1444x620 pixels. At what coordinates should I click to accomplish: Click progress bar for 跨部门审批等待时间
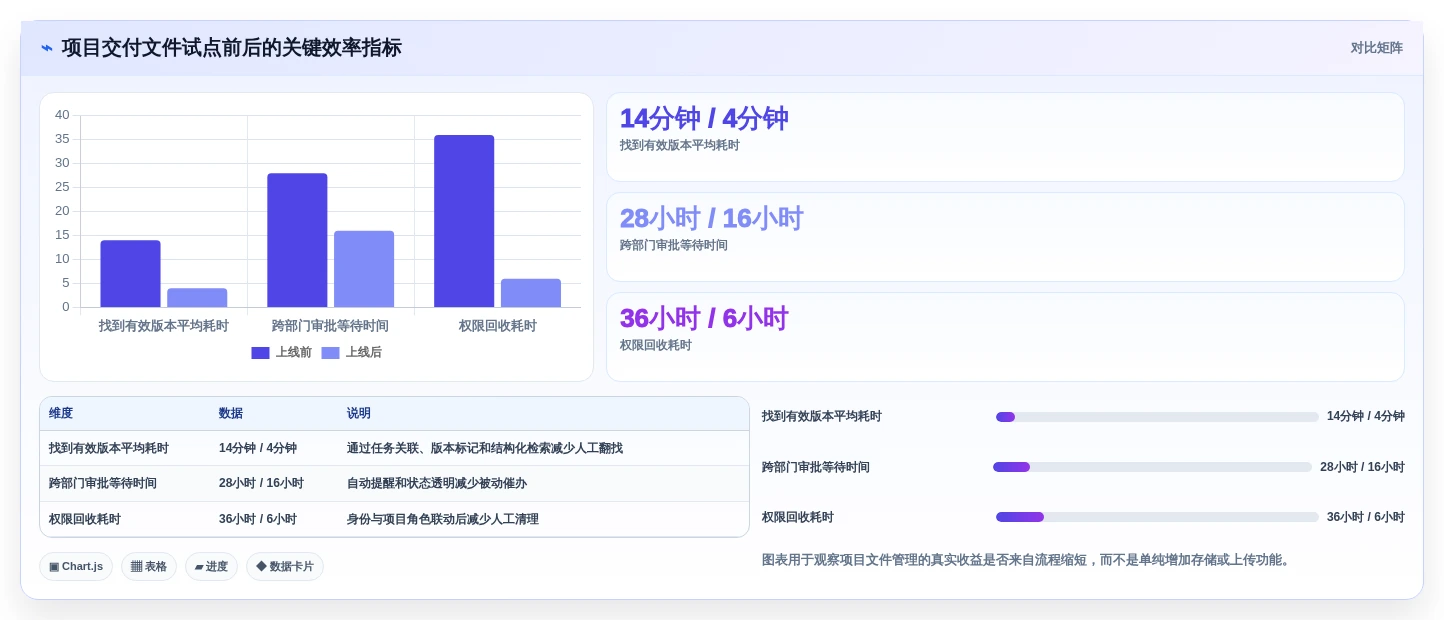click(1152, 467)
